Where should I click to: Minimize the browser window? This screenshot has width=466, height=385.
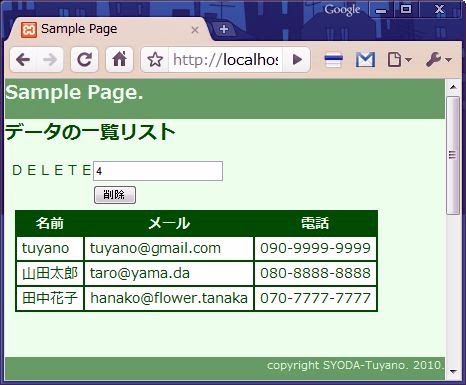pos(381,10)
